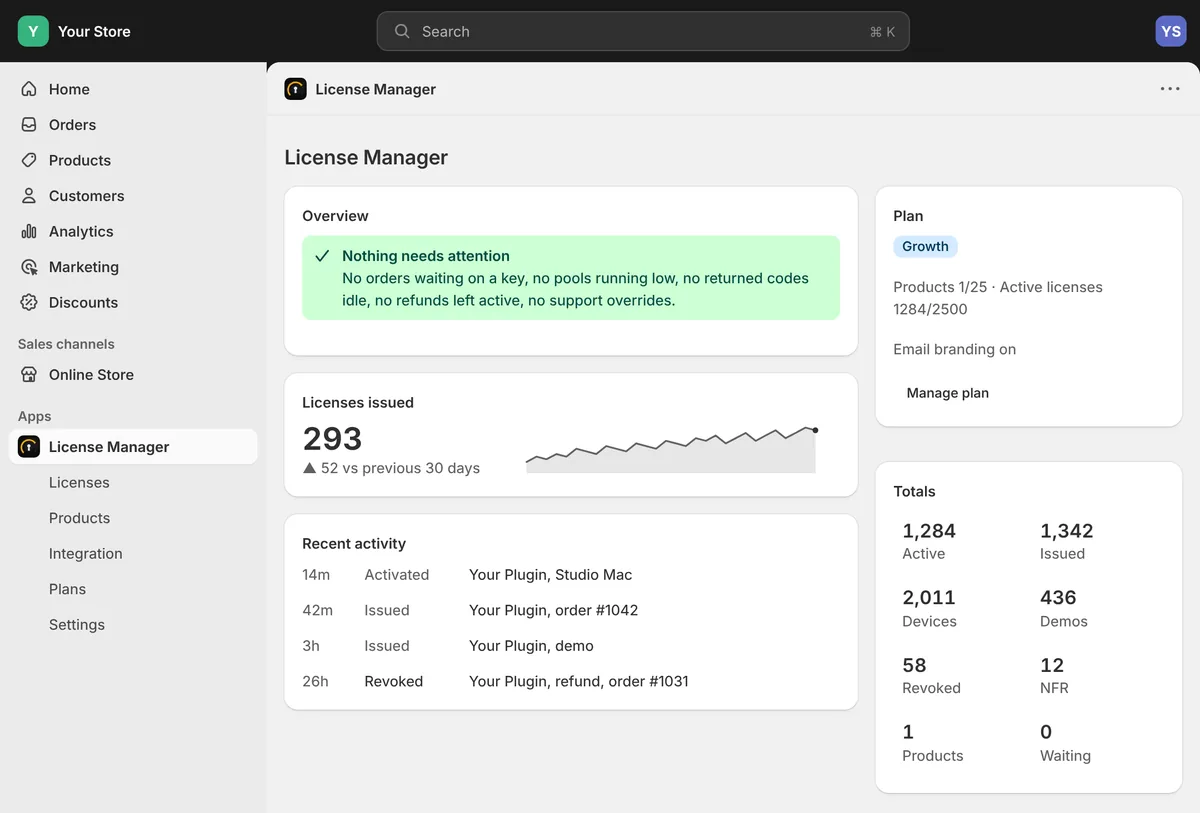
Task: Open Customers page
Action: point(133,196)
